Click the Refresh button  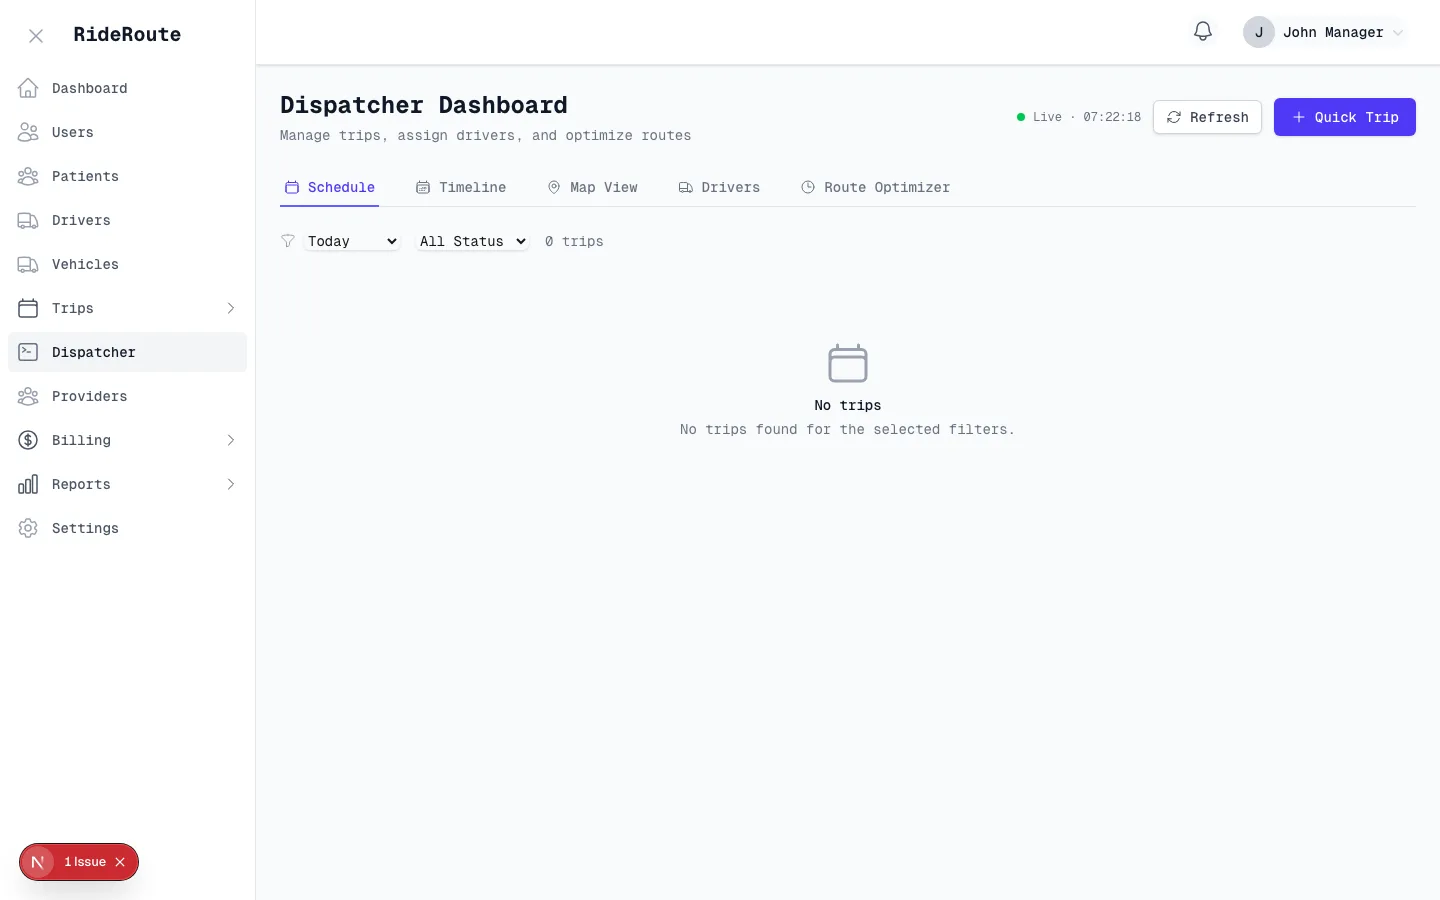pos(1207,117)
